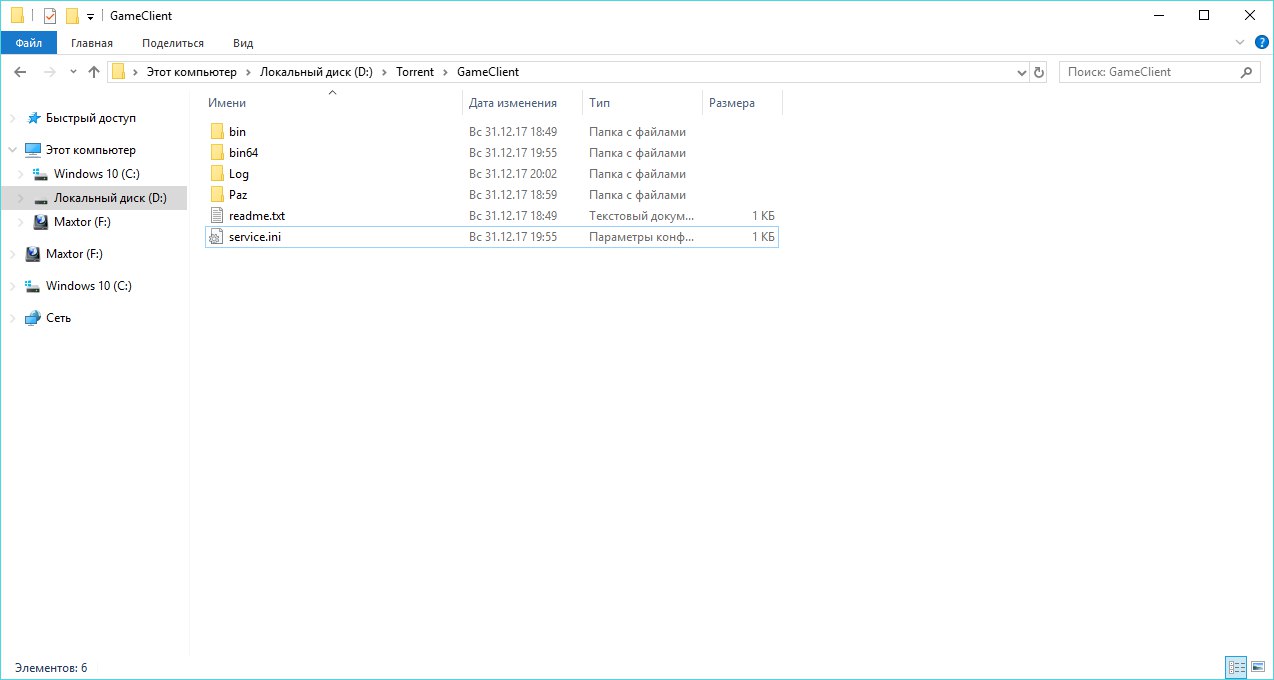Switch to details view layout
The image size is (1274, 680).
(x=1236, y=667)
